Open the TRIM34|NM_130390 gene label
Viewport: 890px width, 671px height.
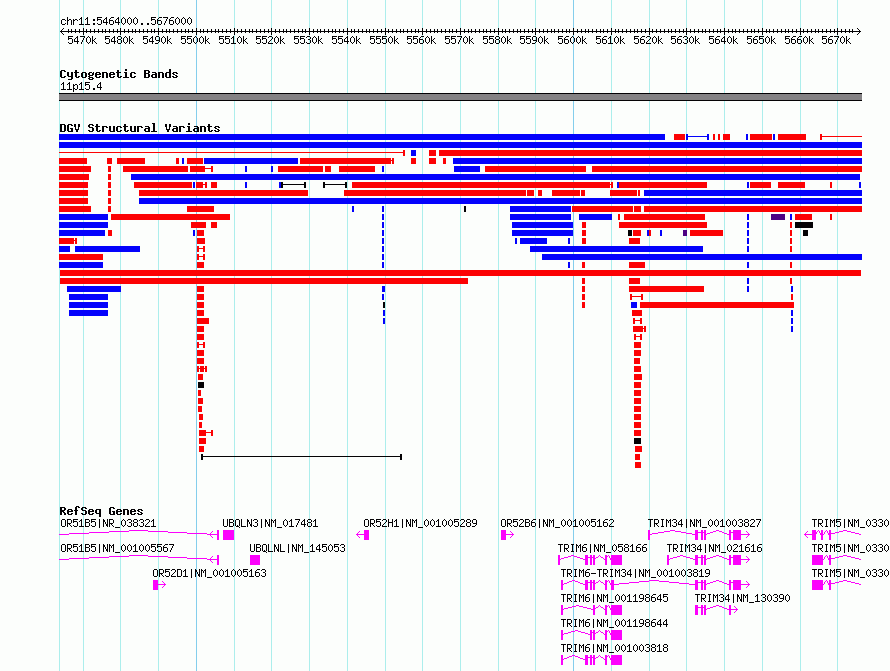pyautogui.click(x=742, y=598)
